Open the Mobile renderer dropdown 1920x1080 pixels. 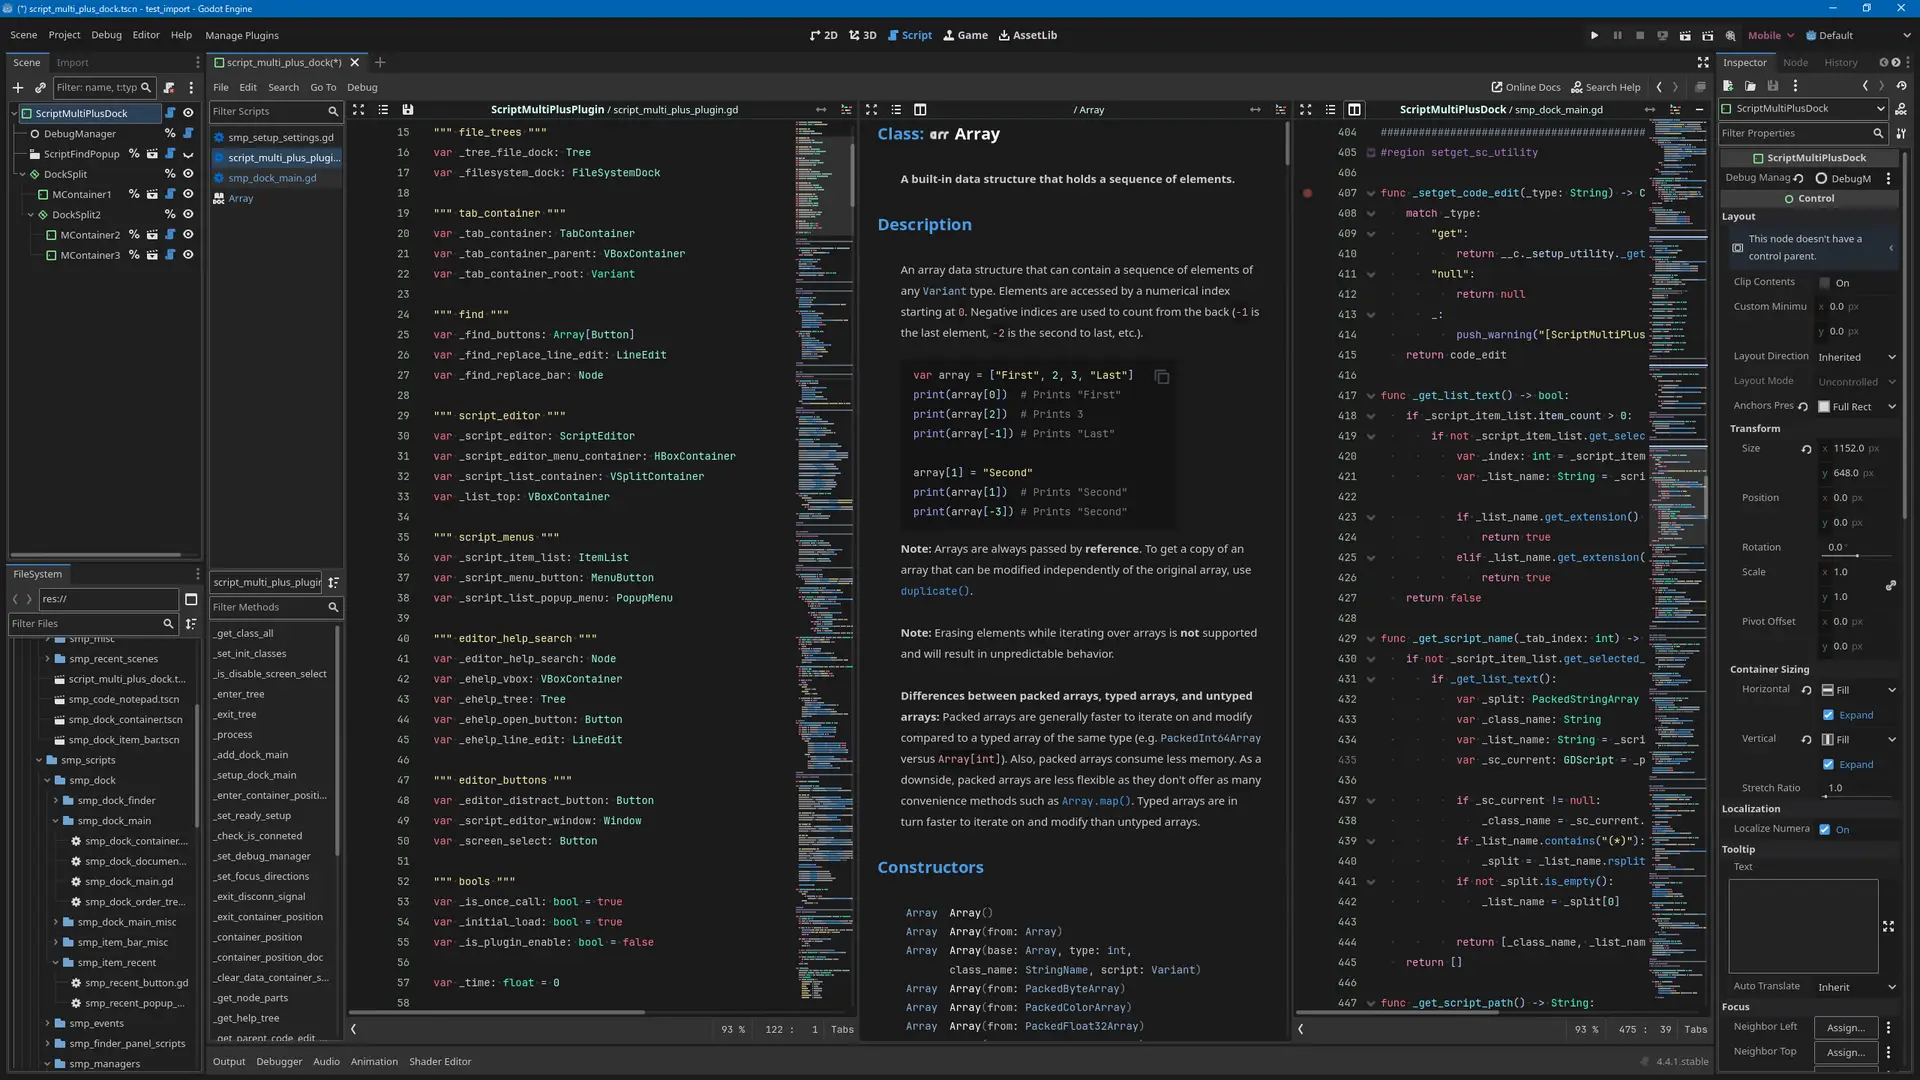coord(1771,35)
